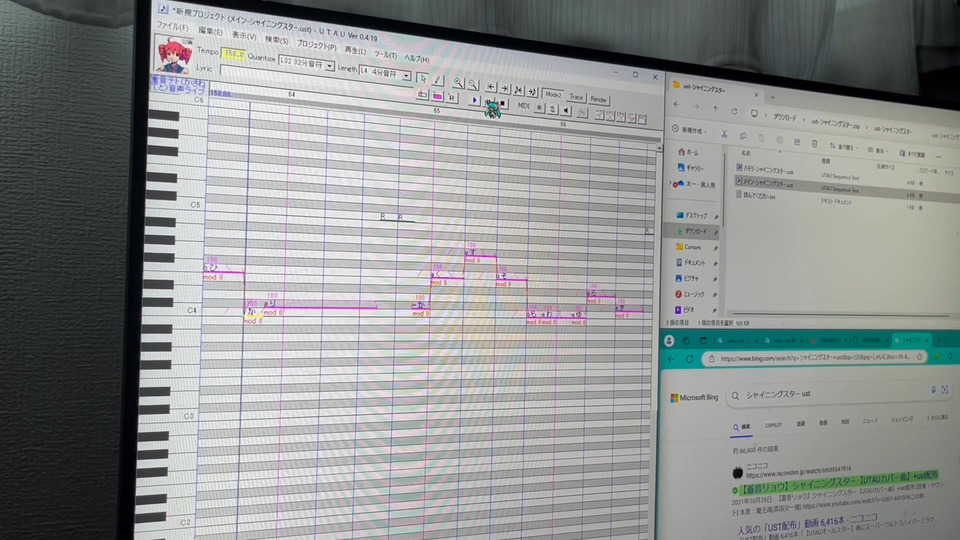Open the ツール(T) menu
Viewport: 960px width, 540px height.
(385, 54)
